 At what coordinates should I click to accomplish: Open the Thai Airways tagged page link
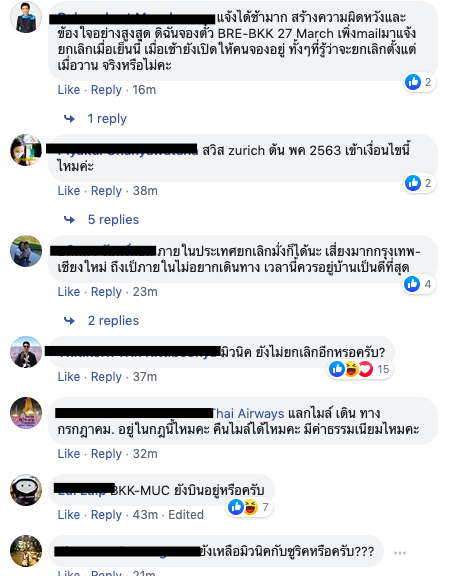pos(249,413)
